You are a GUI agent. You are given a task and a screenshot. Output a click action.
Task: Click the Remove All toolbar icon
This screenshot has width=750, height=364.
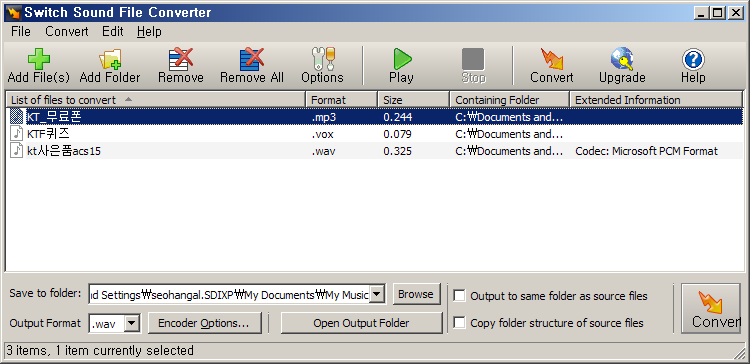point(252,59)
